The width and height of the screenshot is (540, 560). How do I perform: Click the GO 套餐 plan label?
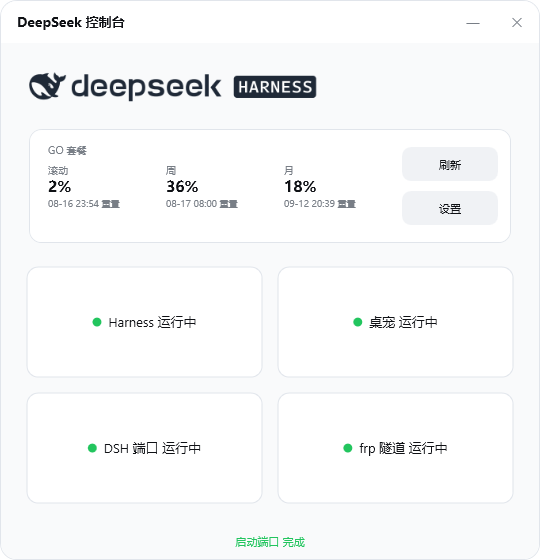67,150
